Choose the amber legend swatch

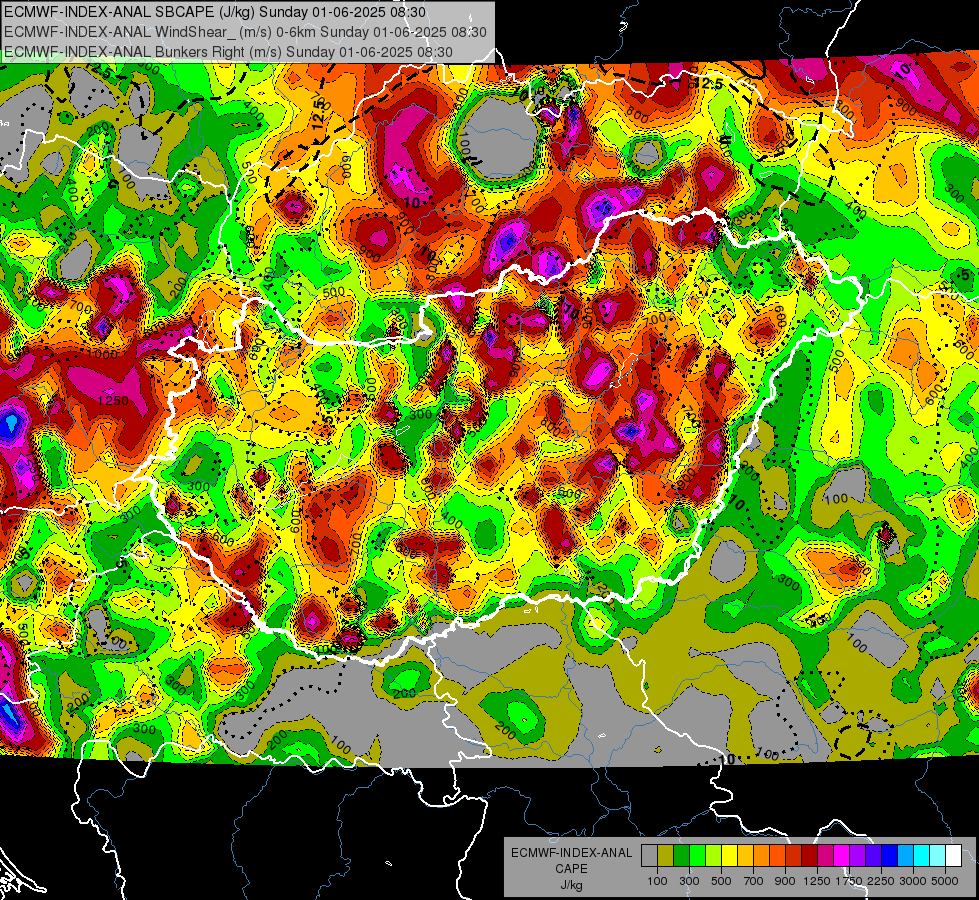[745, 855]
